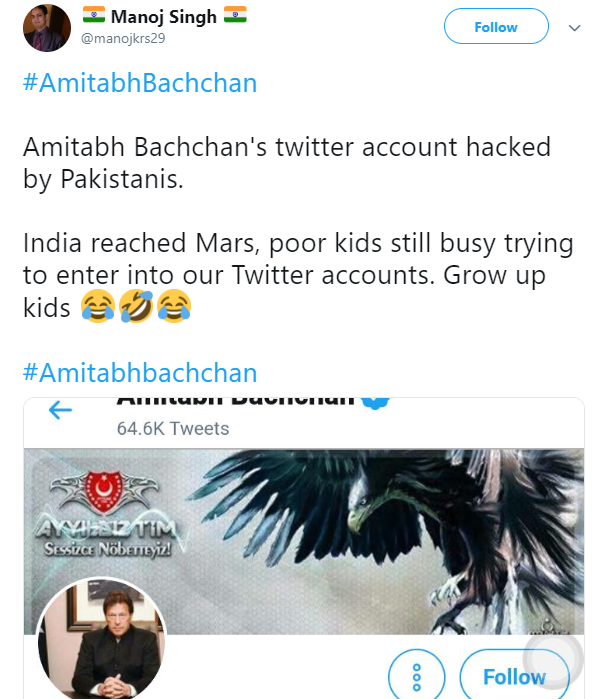The height and width of the screenshot is (699, 608).
Task: Open the #Amitabhbachchan hashtag below the tweet text
Action: pos(139,373)
